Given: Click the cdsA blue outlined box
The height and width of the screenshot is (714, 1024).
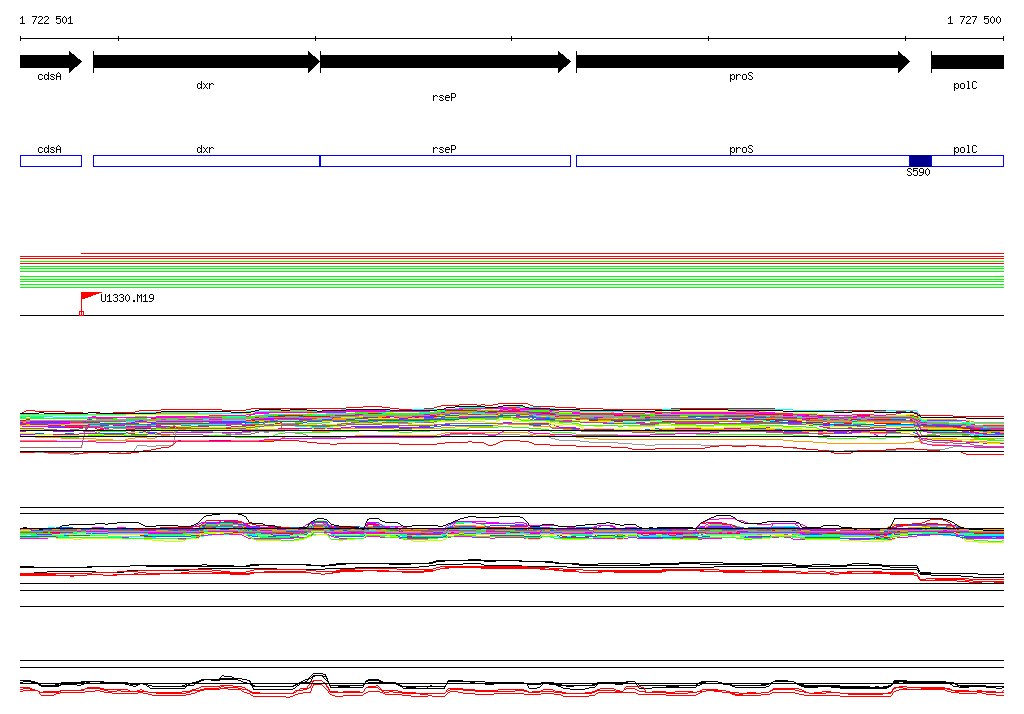Looking at the screenshot, I should 50,161.
